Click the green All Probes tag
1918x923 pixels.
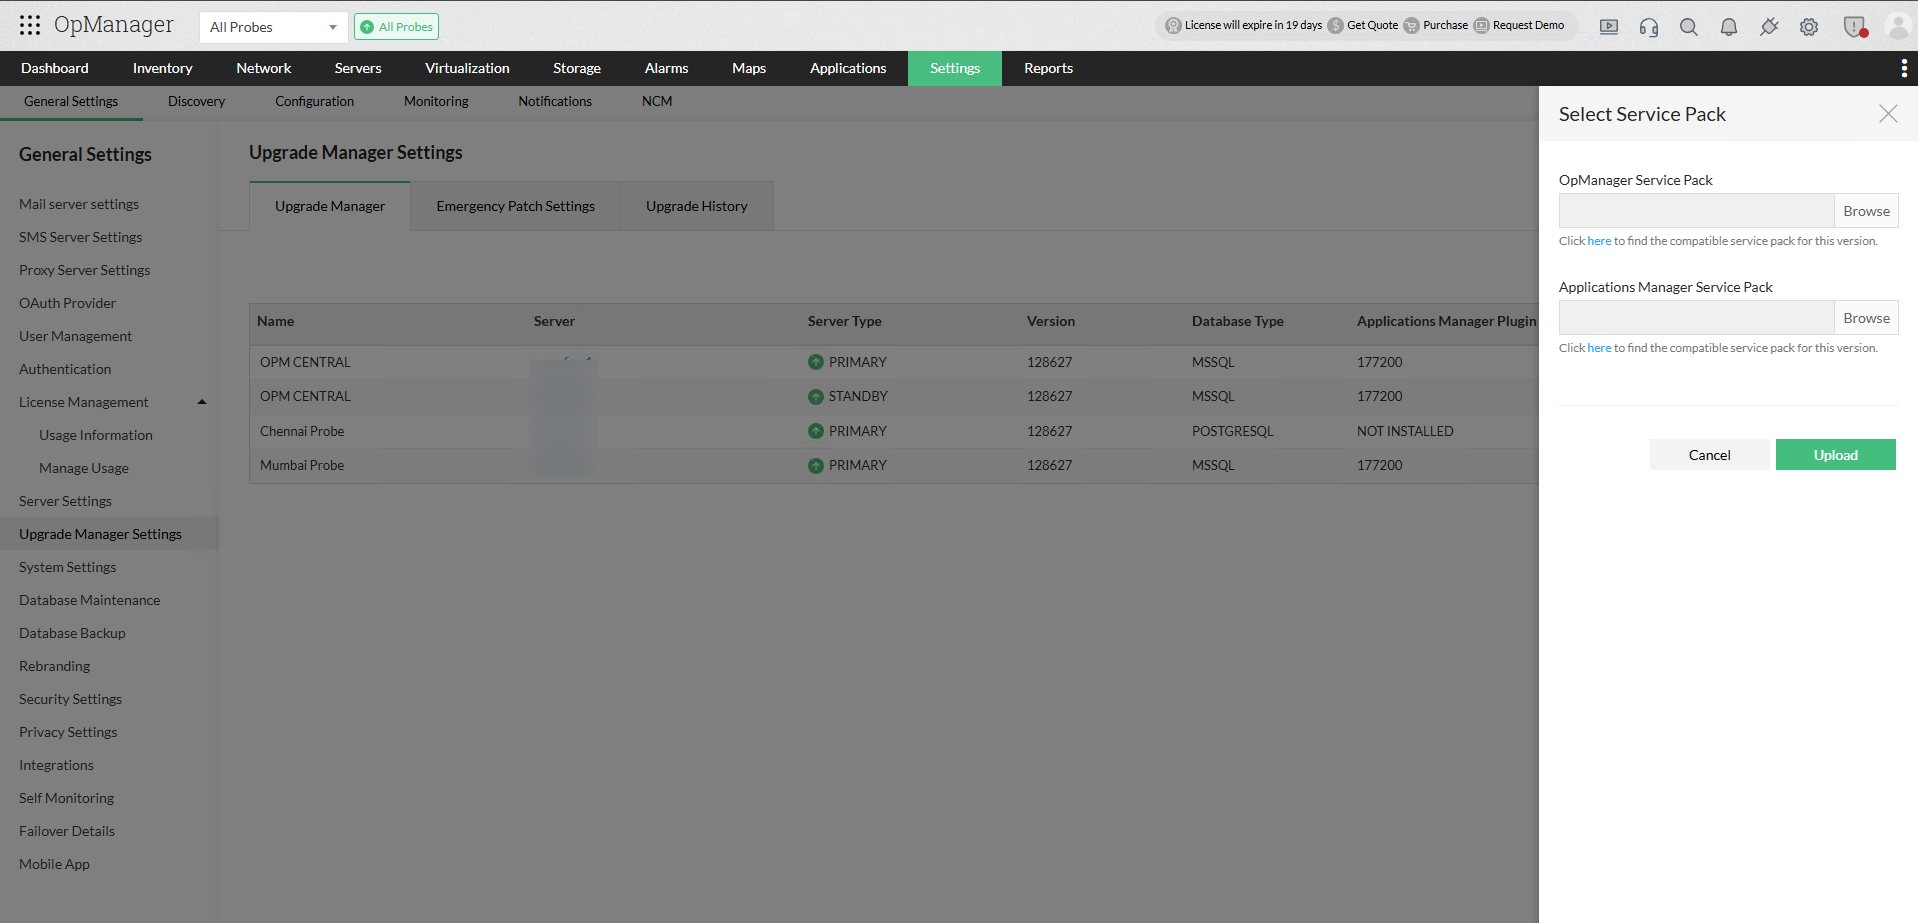397,27
